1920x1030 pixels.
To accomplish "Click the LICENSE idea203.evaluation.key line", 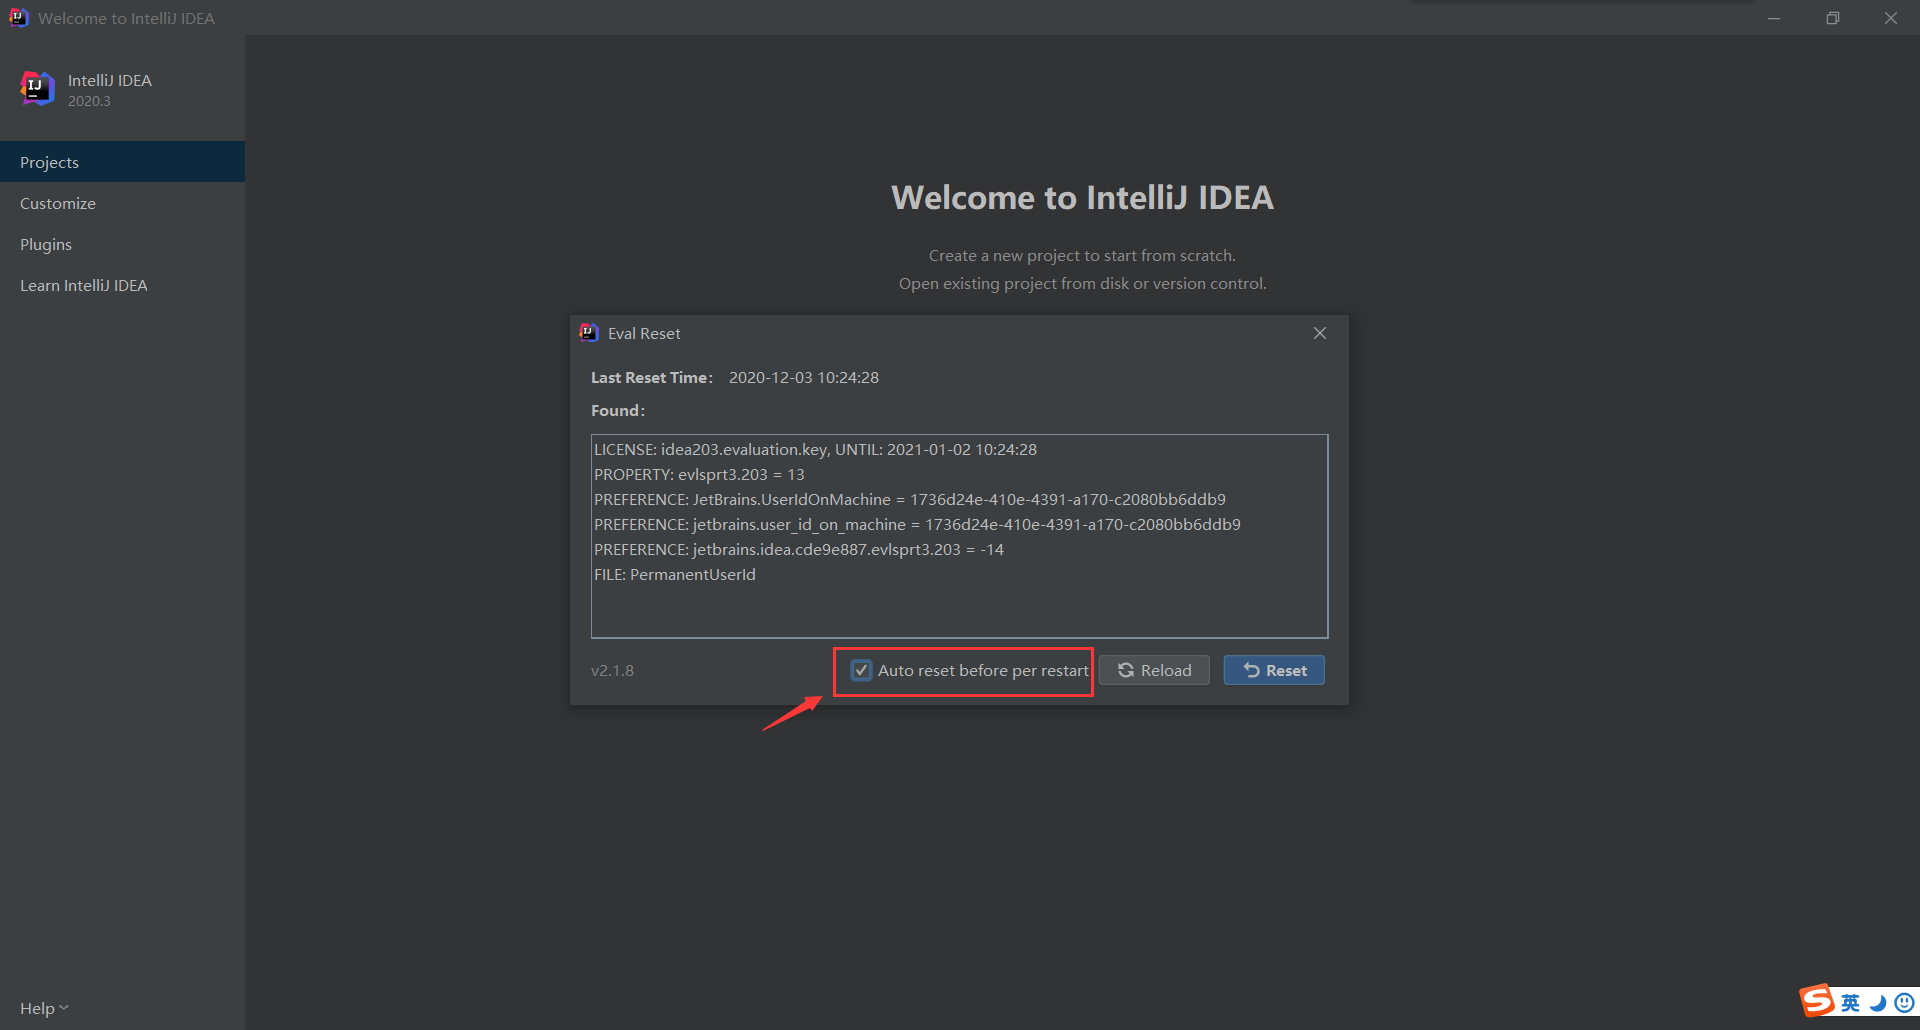I will click(x=815, y=449).
